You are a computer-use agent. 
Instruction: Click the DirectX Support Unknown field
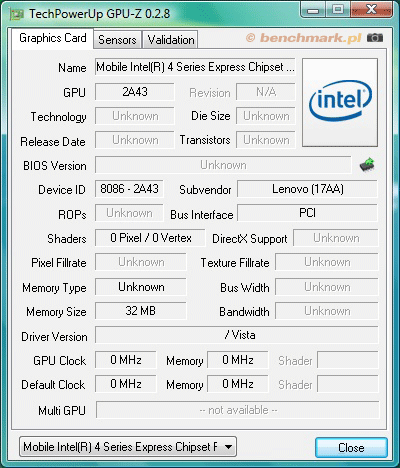coord(336,238)
